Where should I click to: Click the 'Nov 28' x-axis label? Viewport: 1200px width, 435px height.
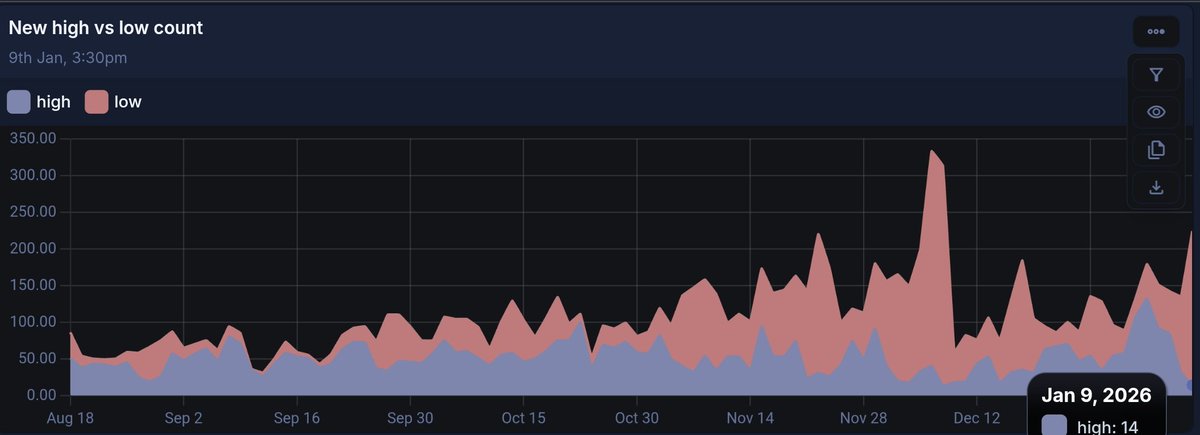(x=864, y=417)
